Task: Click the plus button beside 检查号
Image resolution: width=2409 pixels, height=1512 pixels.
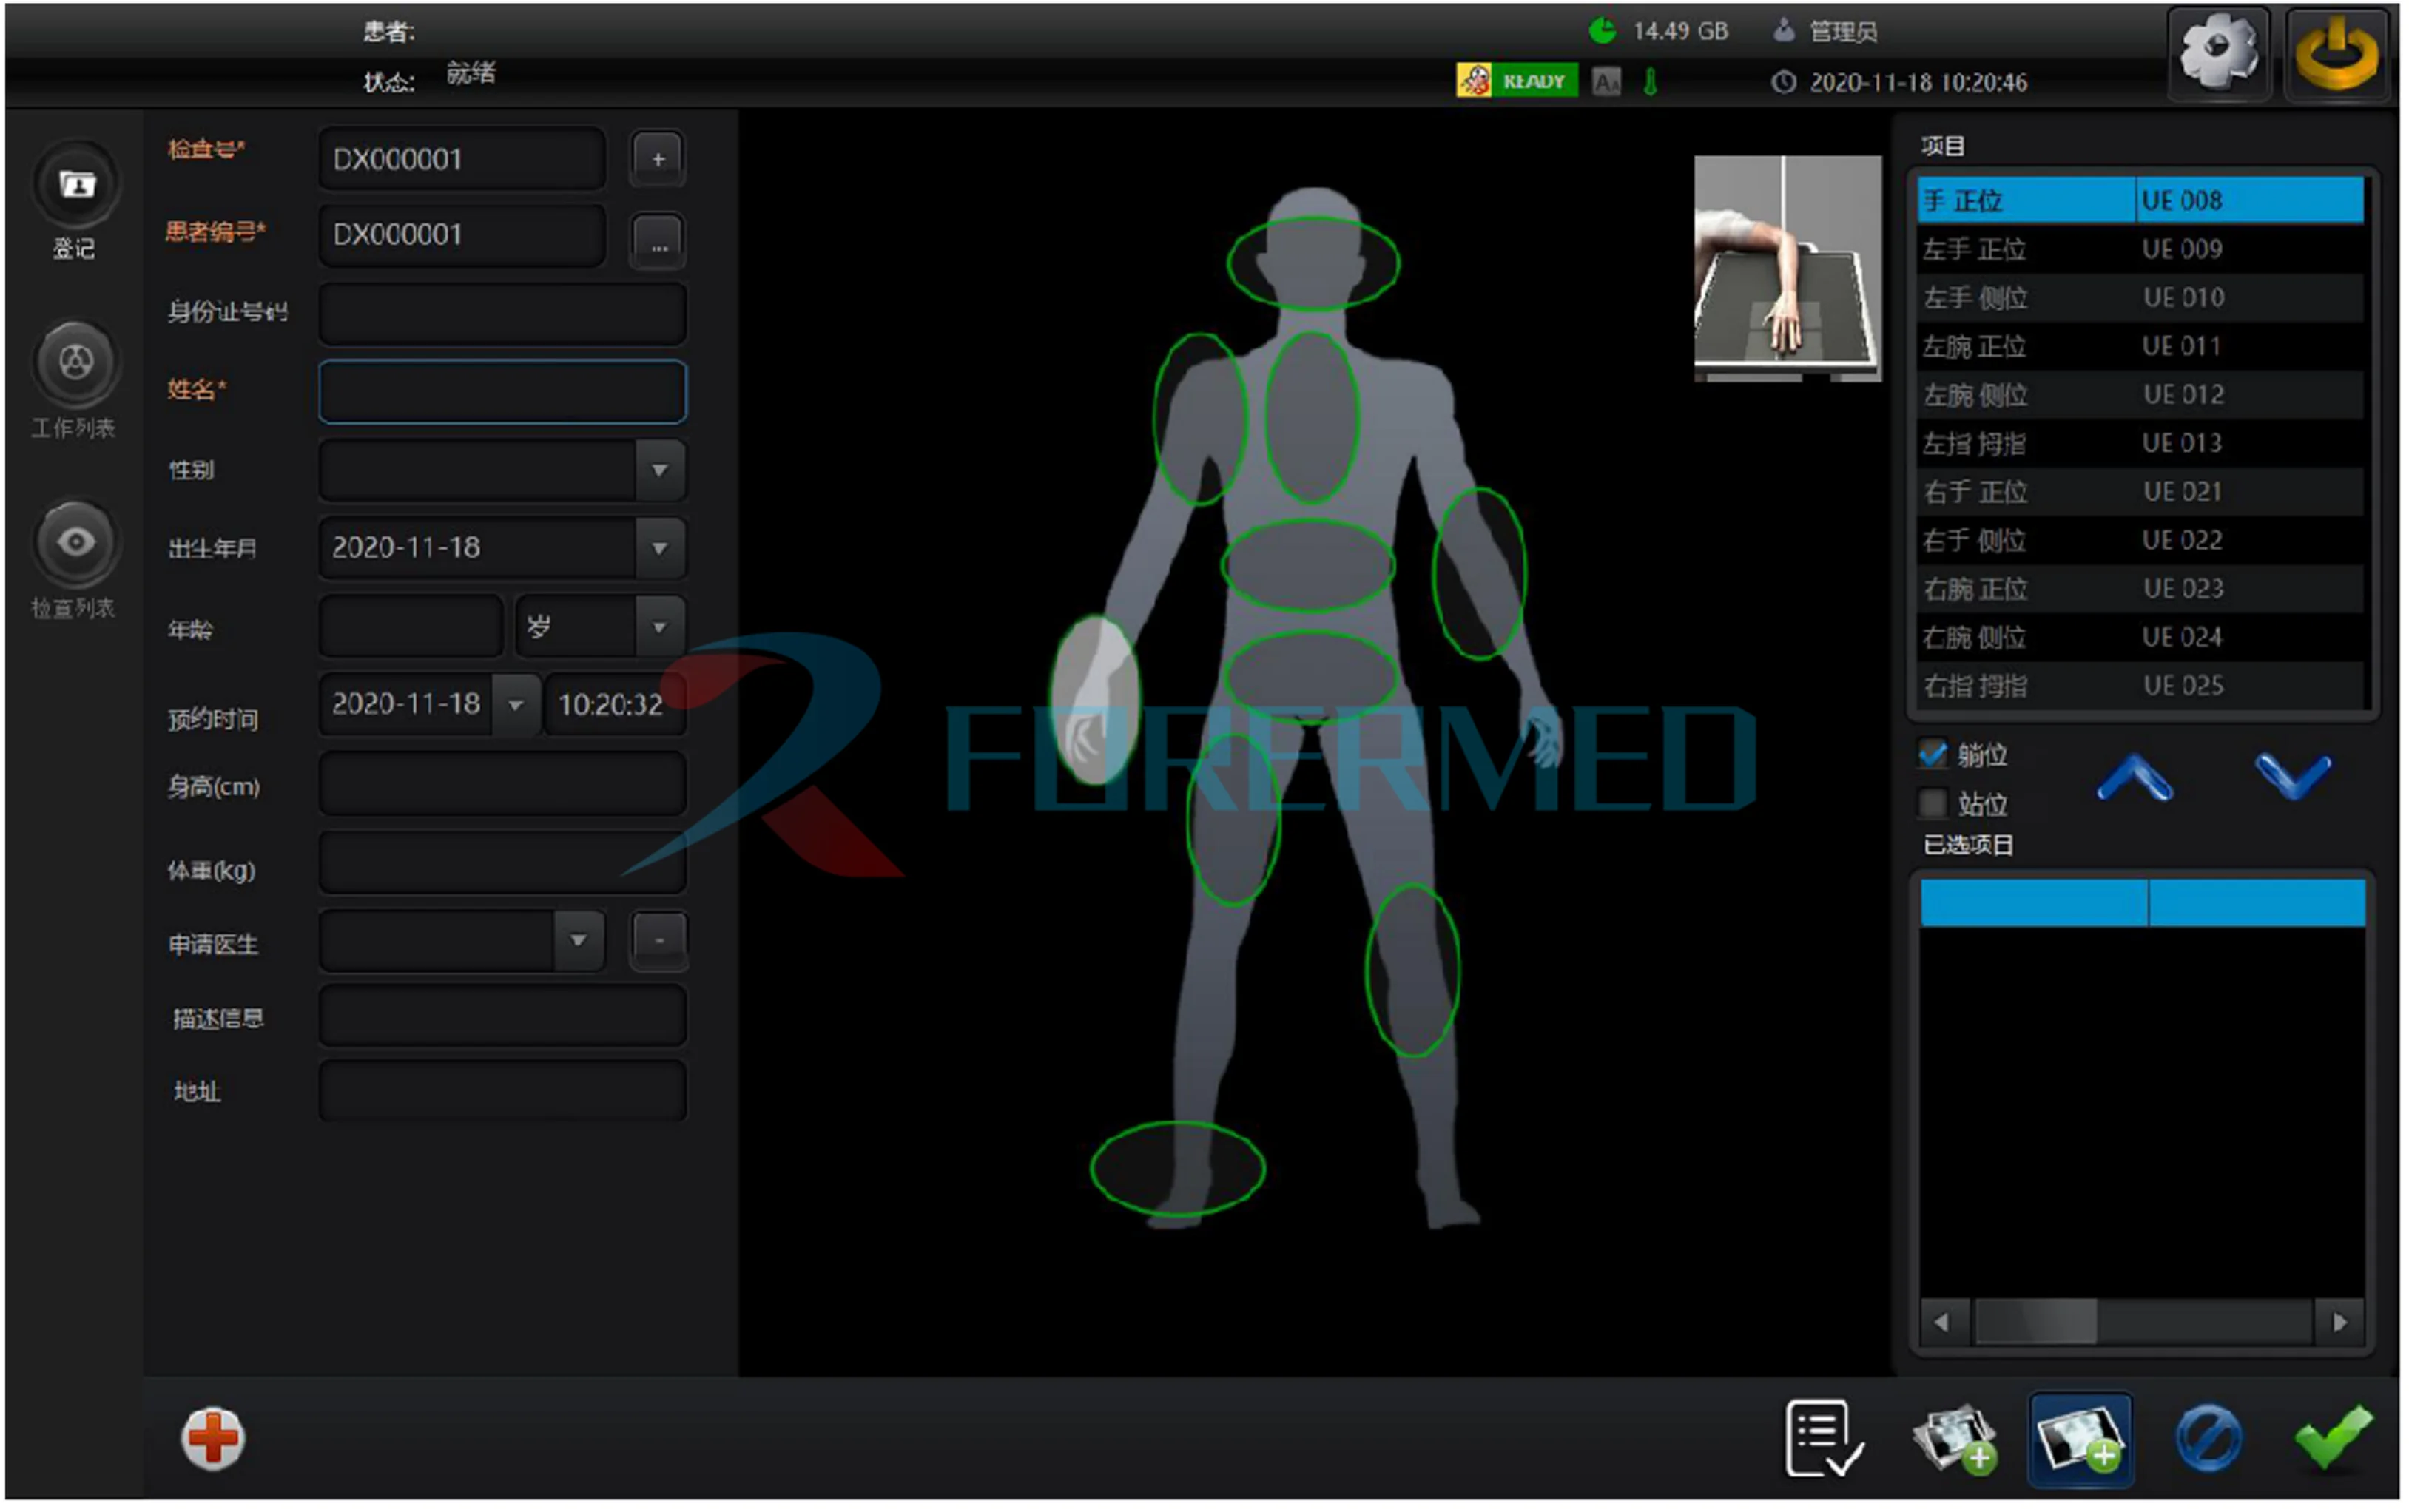Action: pos(658,159)
